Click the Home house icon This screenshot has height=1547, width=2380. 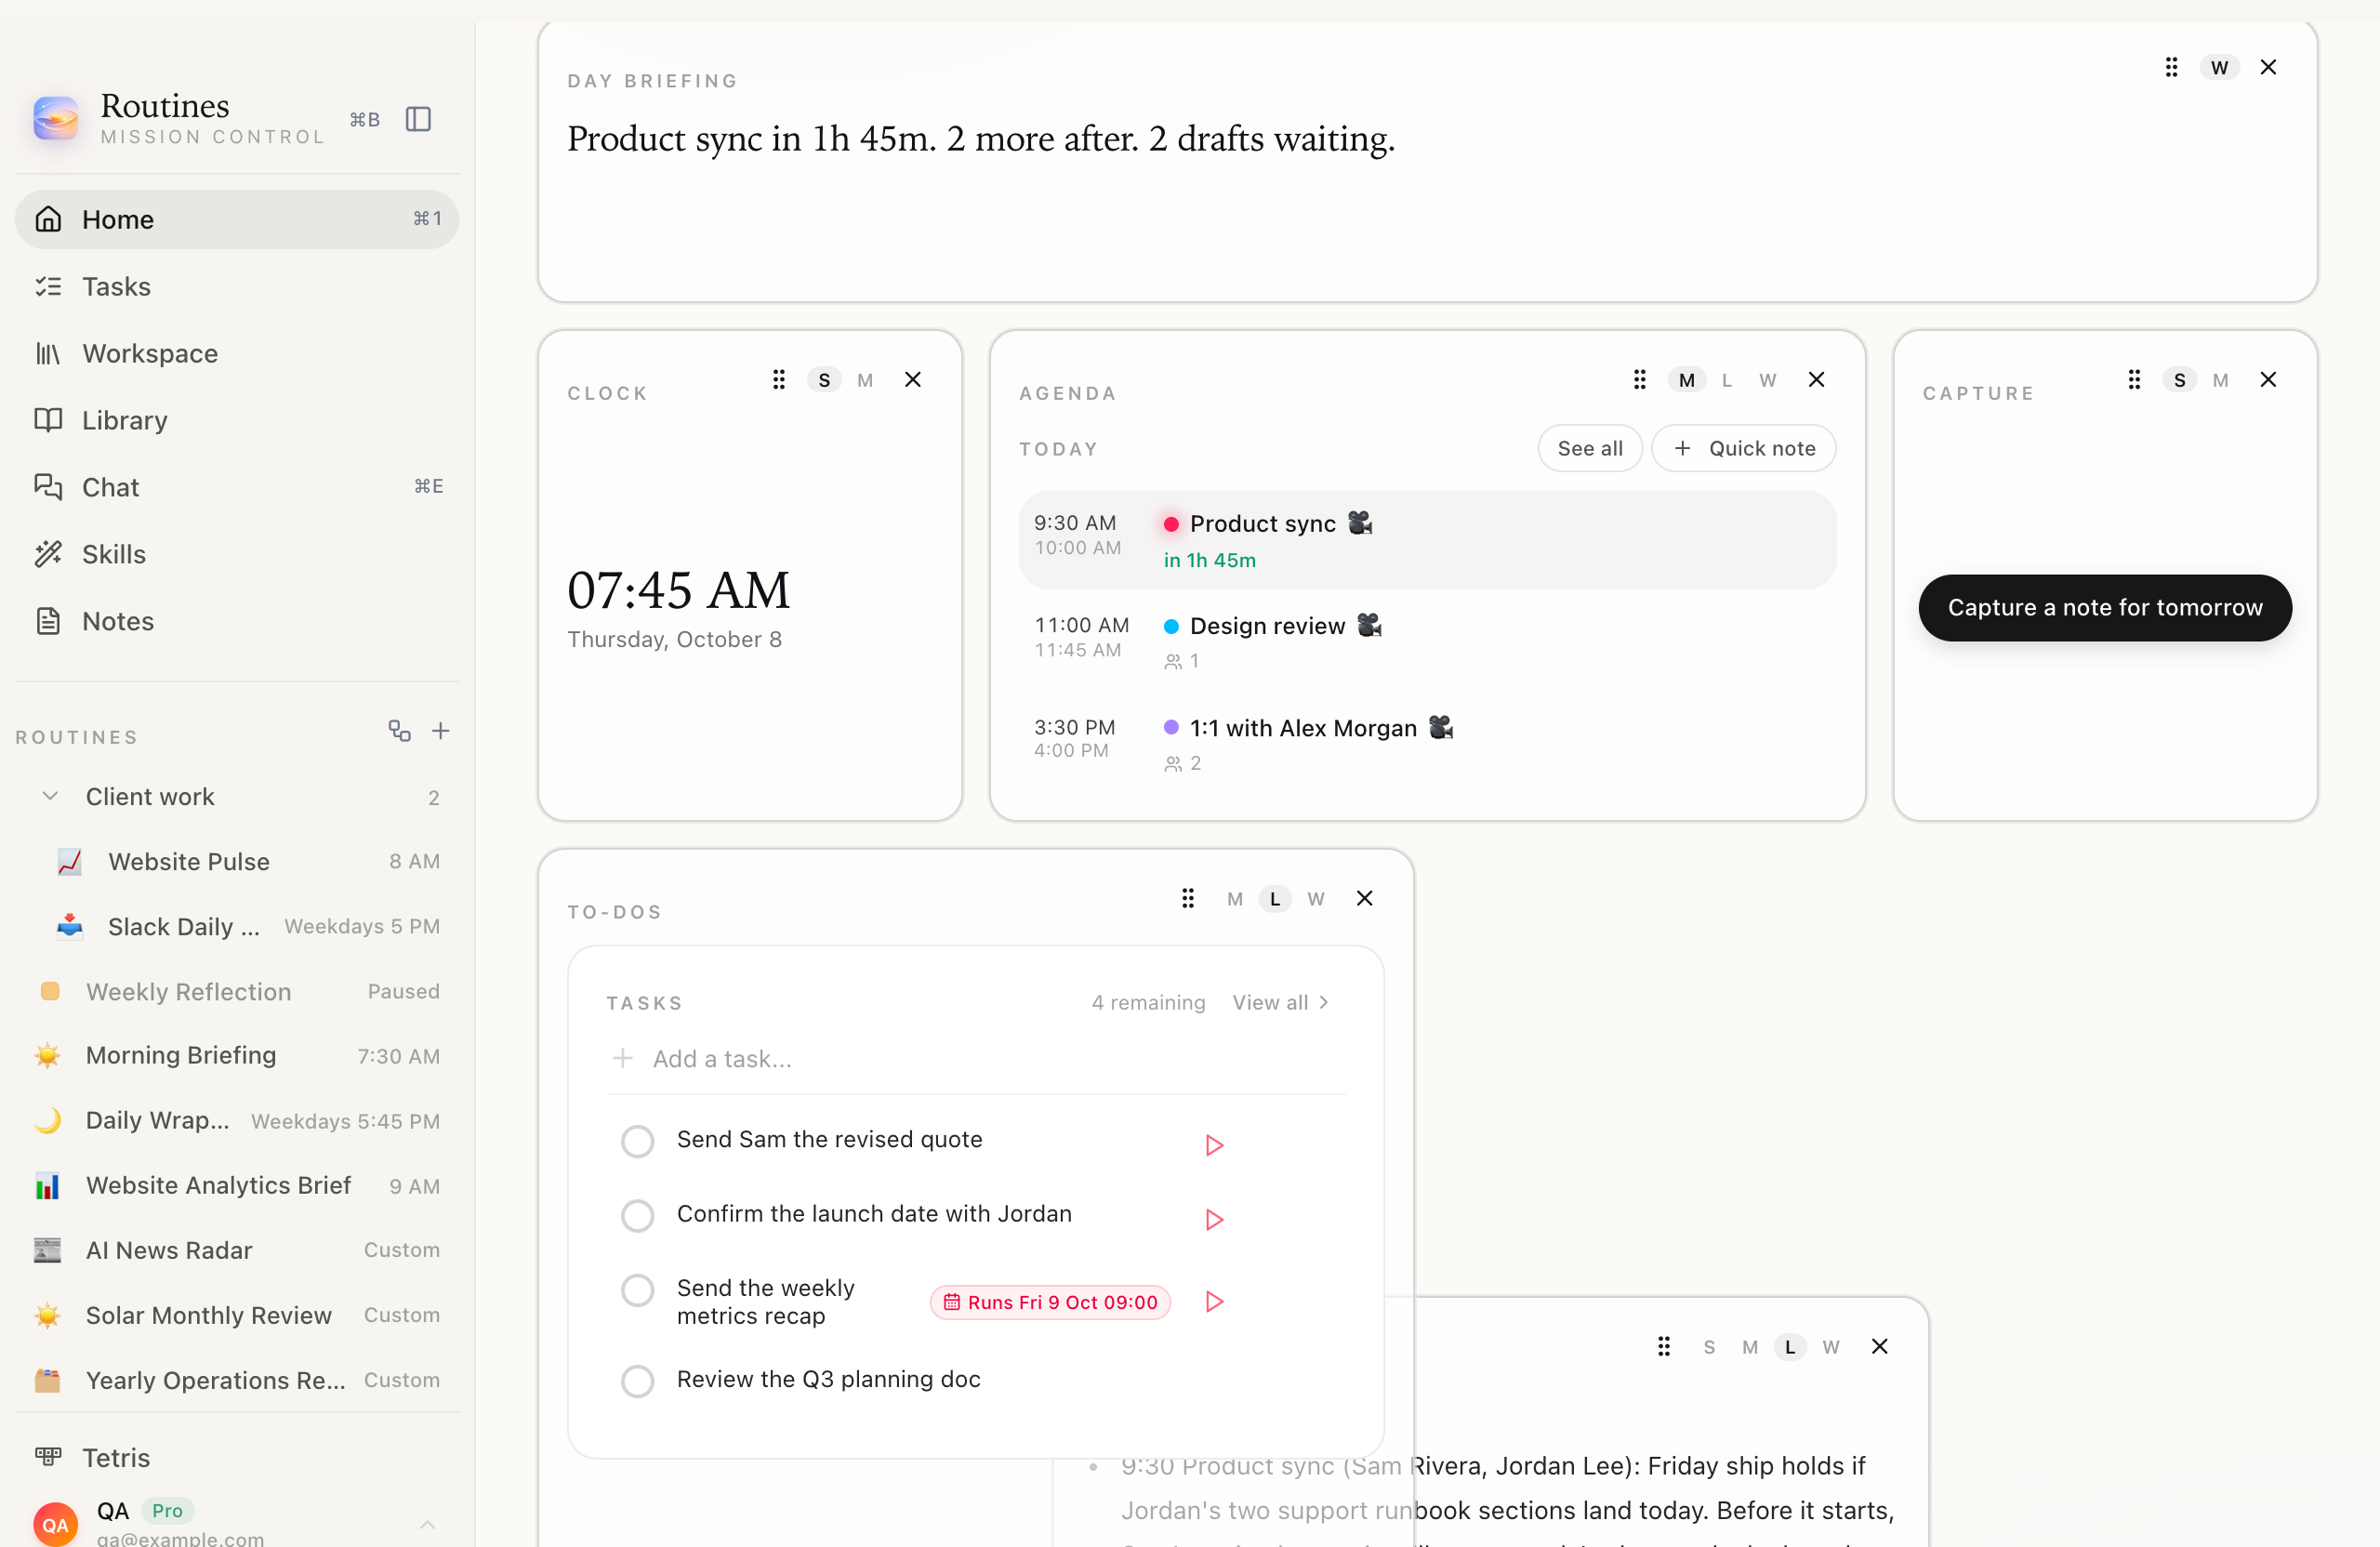[48, 219]
